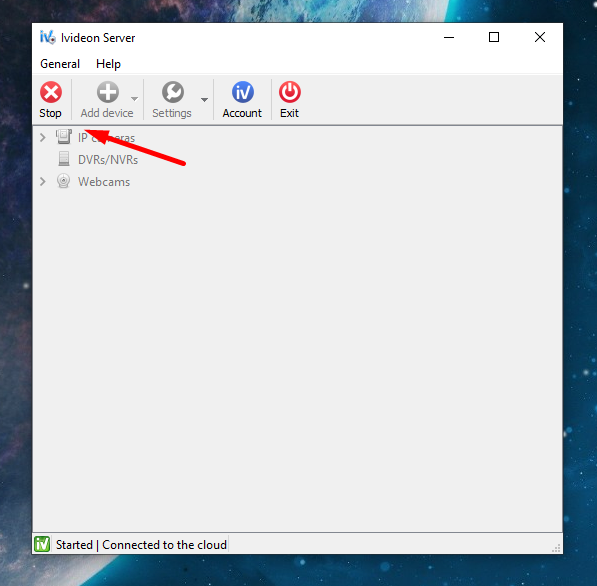Click 'Started | Connected to the cloud' status text
Viewport: 597px width, 586px height.
(x=141, y=545)
